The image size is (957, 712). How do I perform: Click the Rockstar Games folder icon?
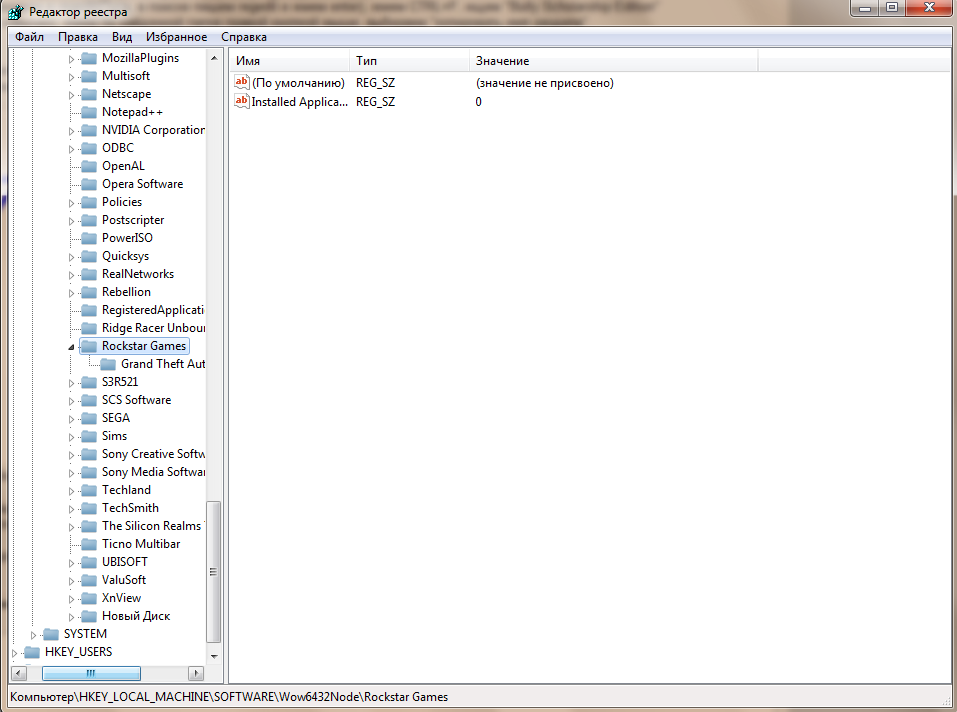tap(89, 346)
